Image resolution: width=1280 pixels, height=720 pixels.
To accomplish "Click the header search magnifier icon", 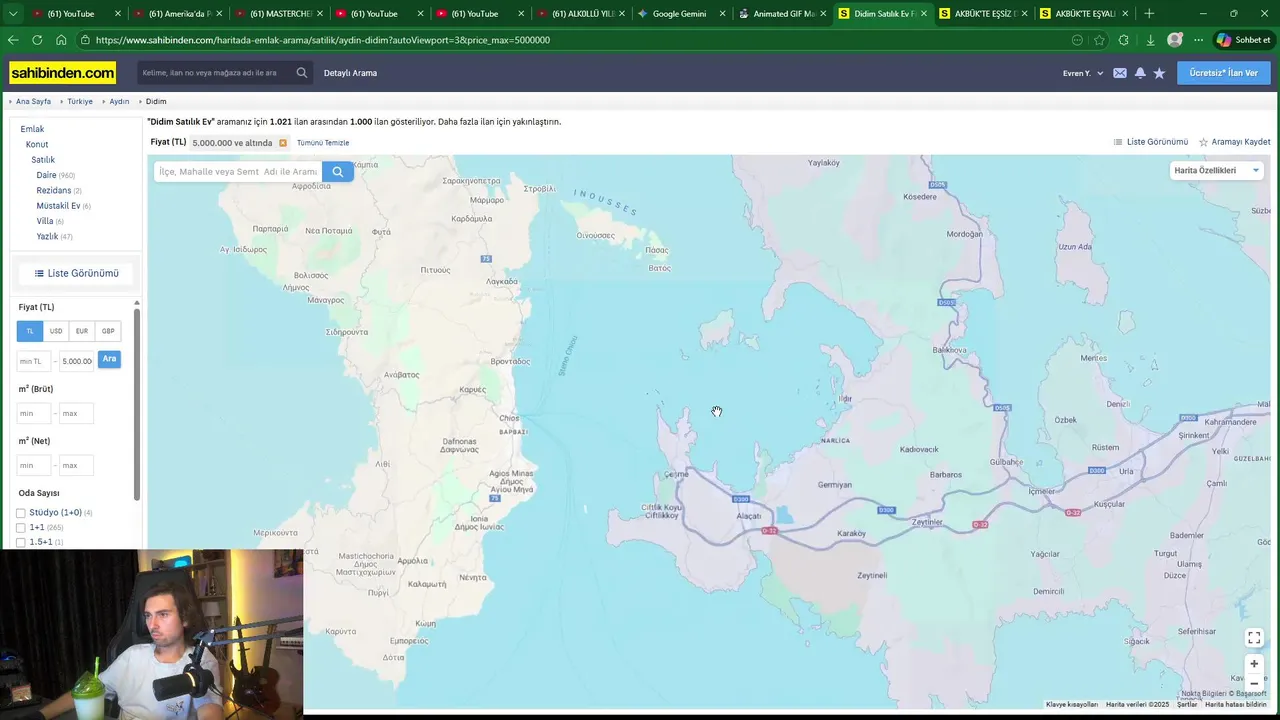I will click(x=302, y=73).
